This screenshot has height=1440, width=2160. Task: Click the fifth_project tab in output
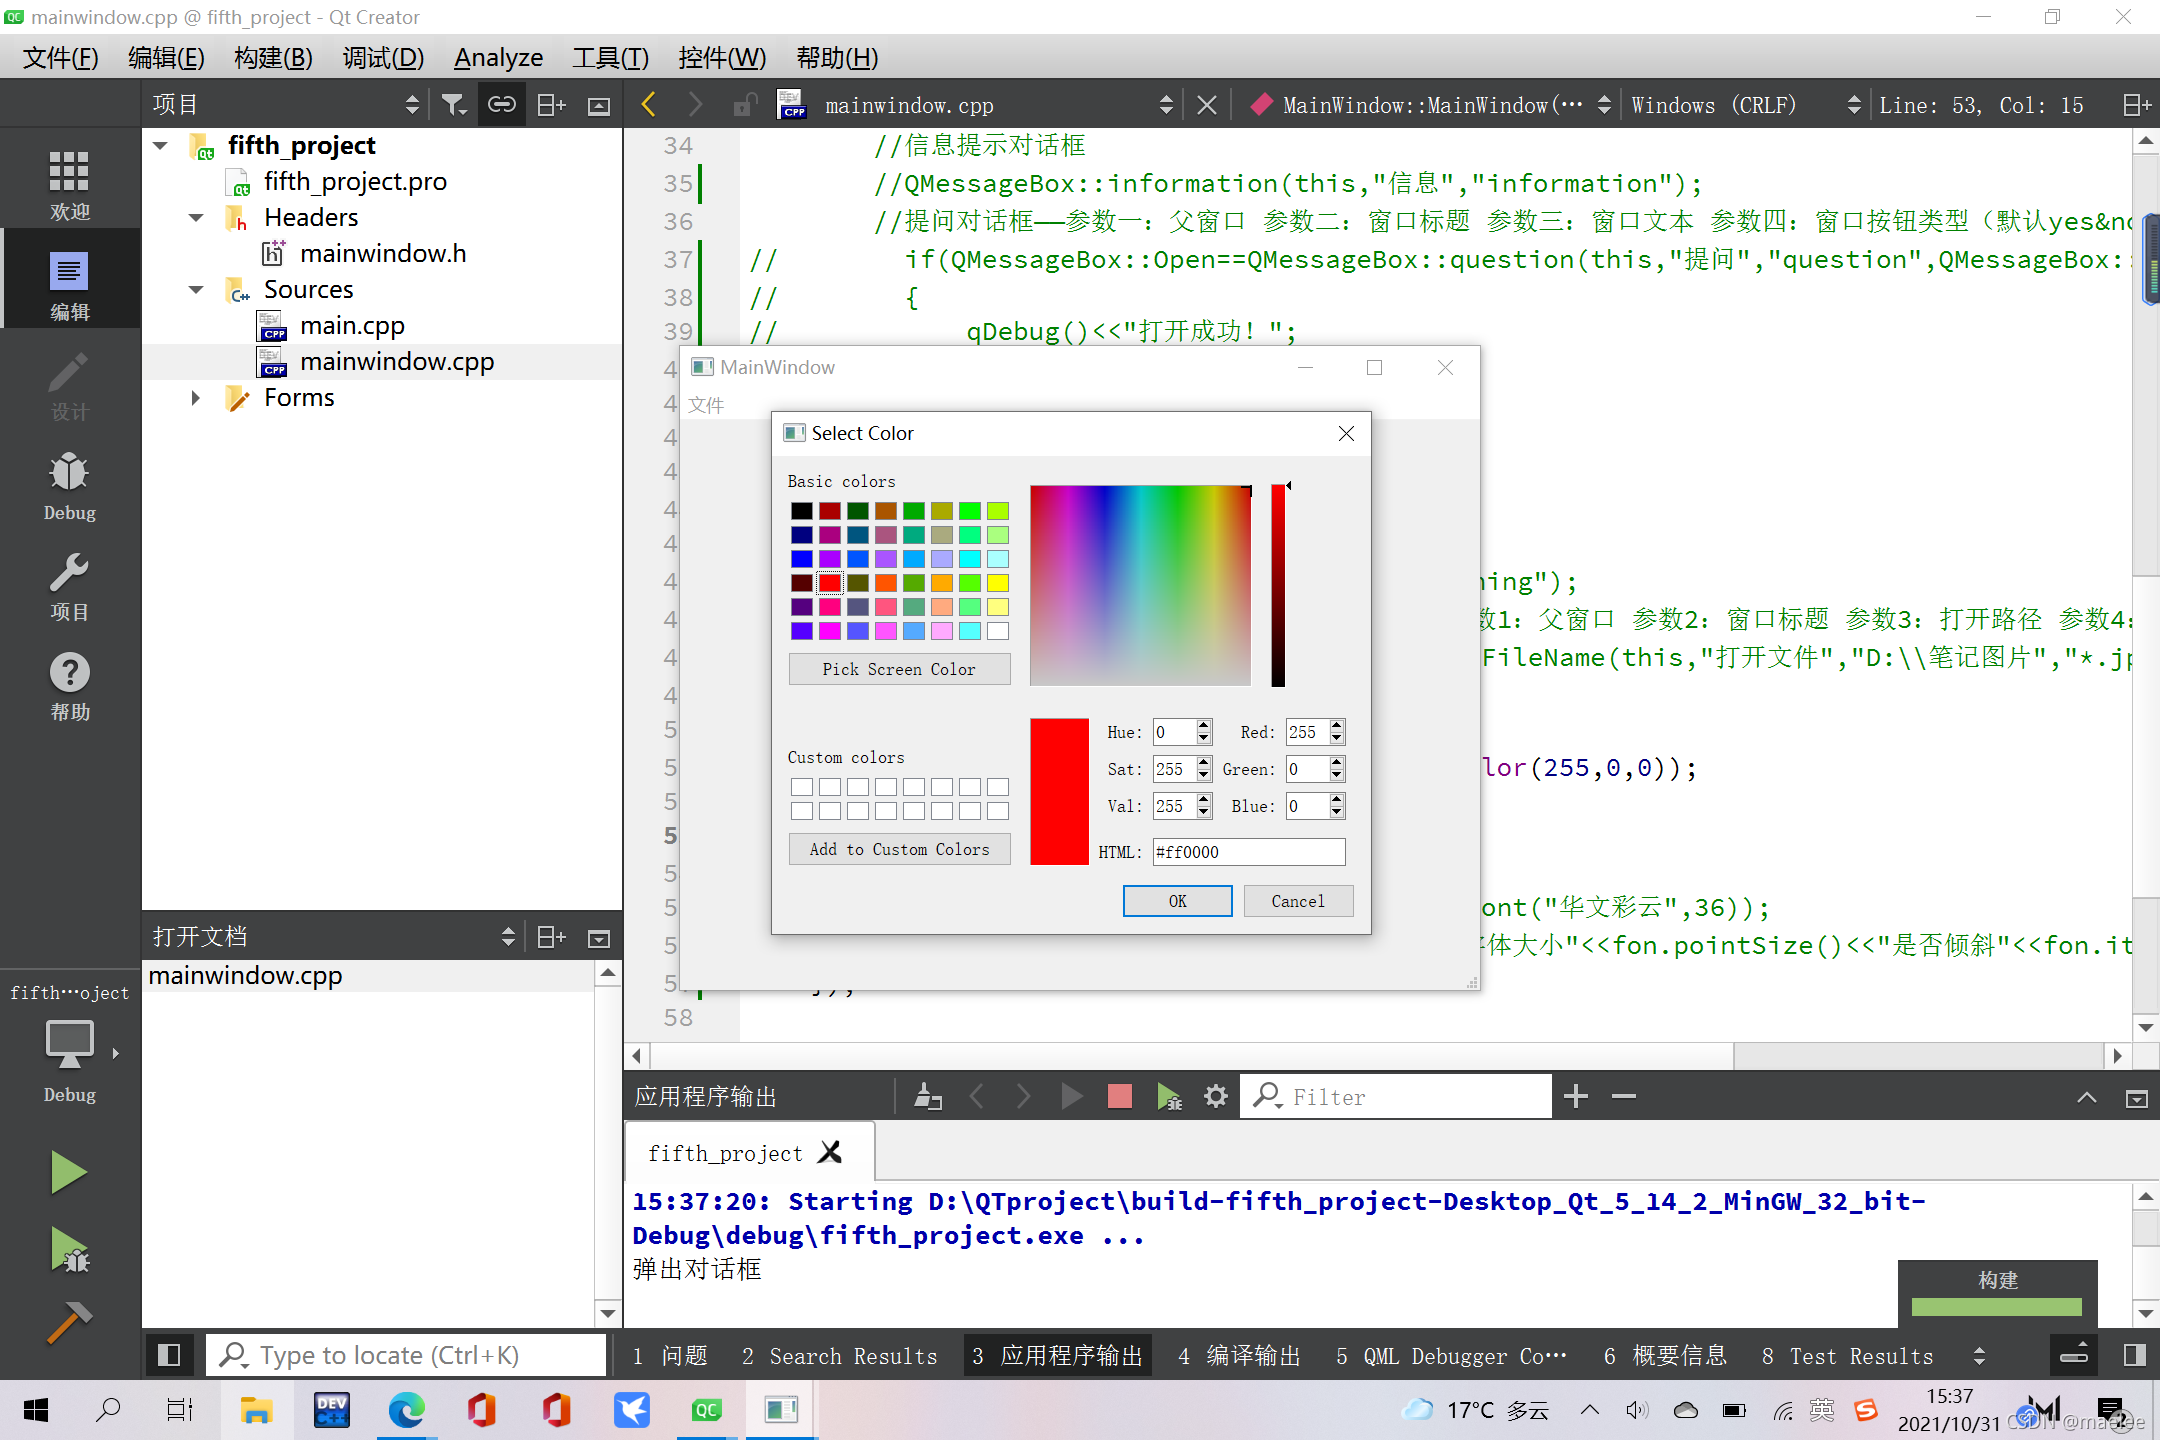click(725, 1152)
